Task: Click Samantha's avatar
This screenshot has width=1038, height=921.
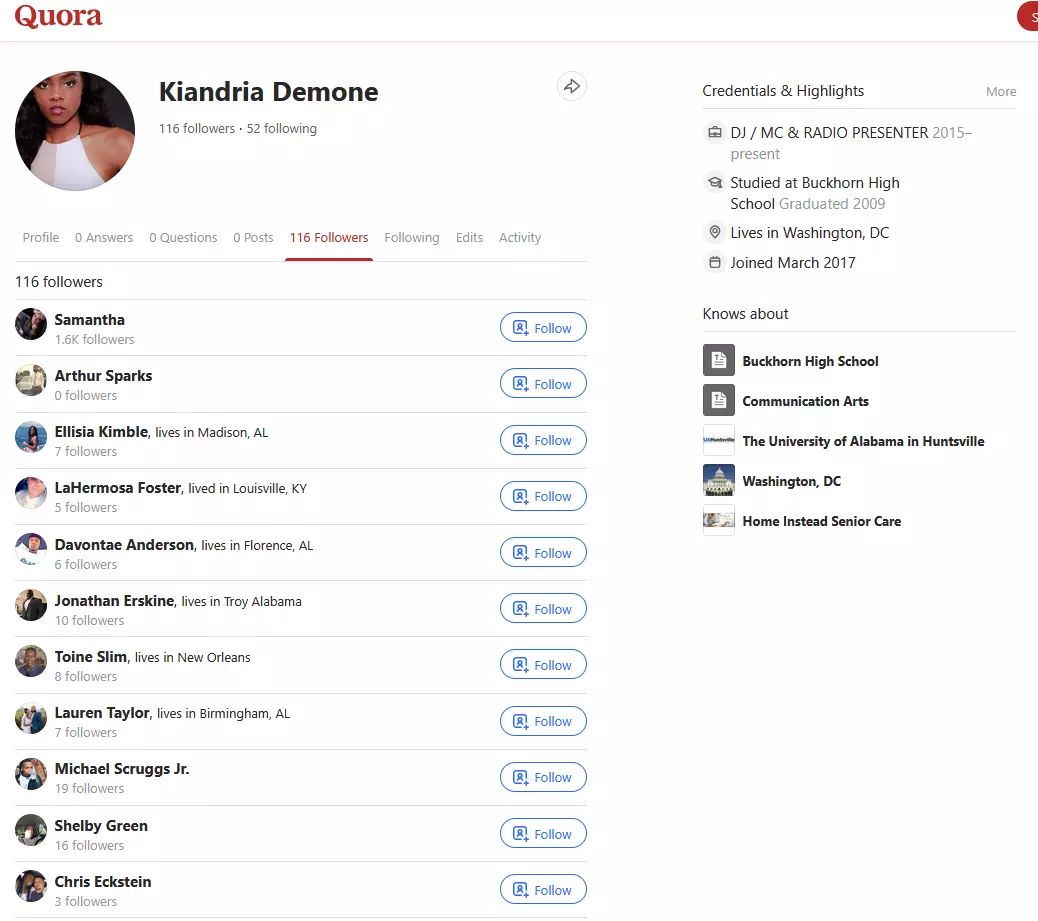Action: (31, 324)
